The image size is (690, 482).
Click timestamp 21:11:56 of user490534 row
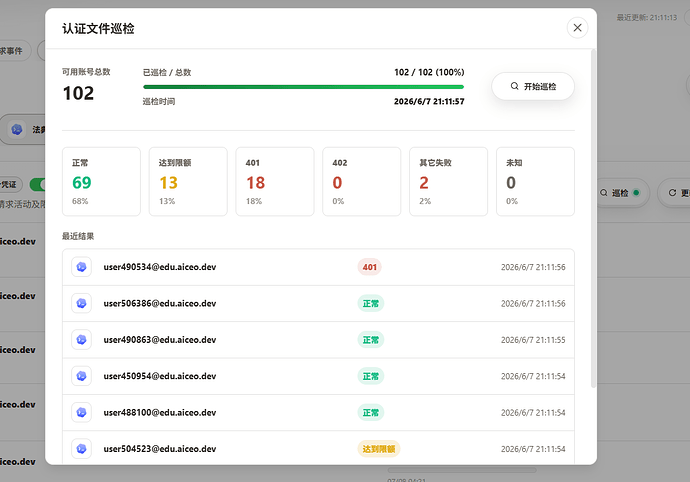(x=533, y=267)
